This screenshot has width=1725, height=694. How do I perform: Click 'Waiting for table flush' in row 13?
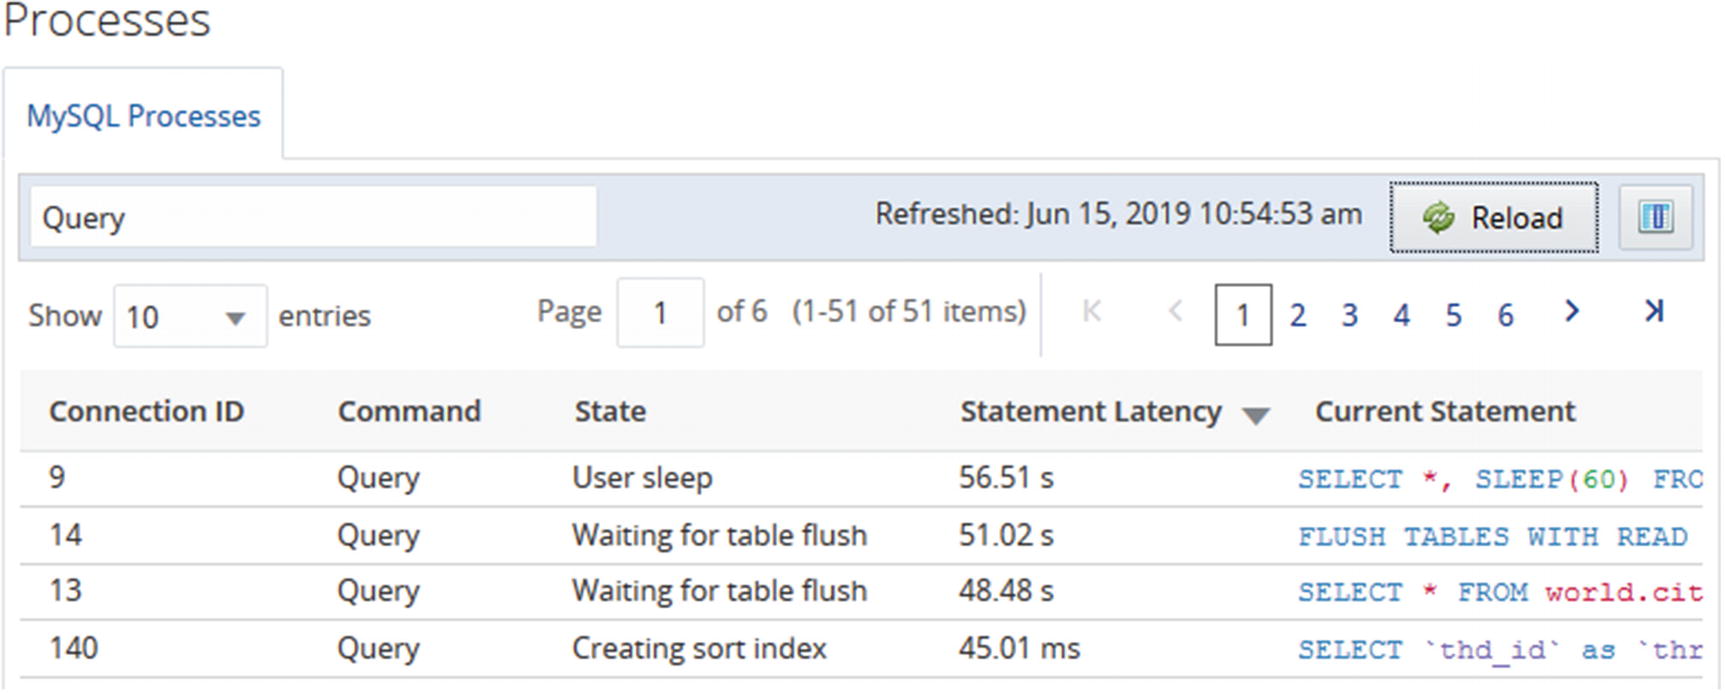(719, 591)
